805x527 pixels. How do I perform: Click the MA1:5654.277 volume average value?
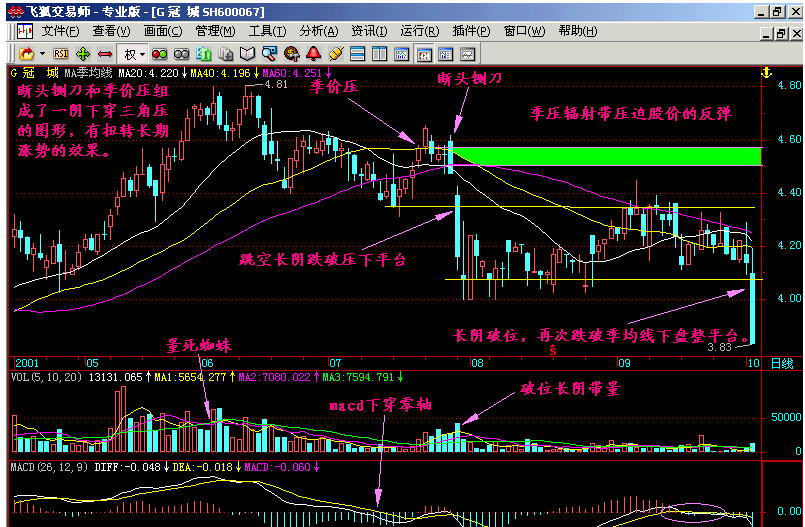(x=190, y=377)
